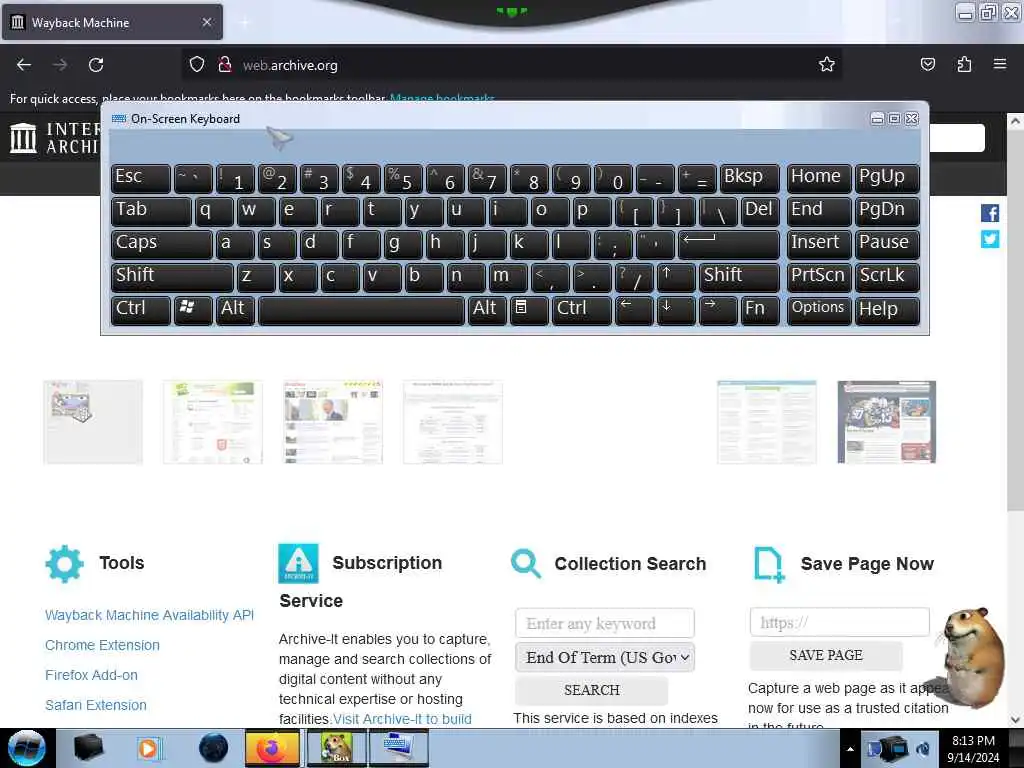Toggle the left Shift key
This screenshot has height=768, width=1024.
[172, 277]
